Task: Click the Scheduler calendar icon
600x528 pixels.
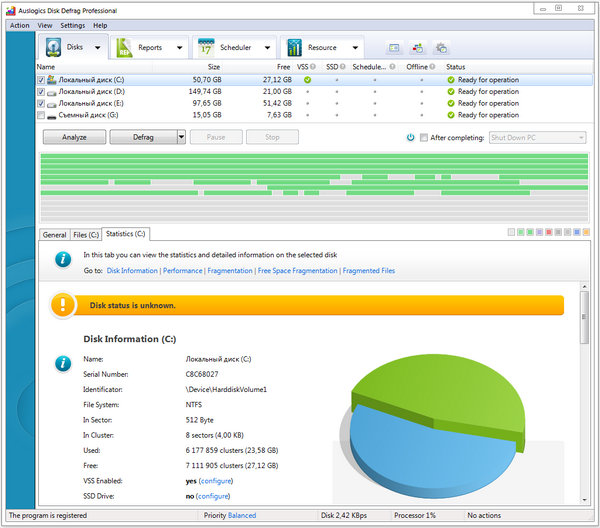Action: (x=204, y=47)
